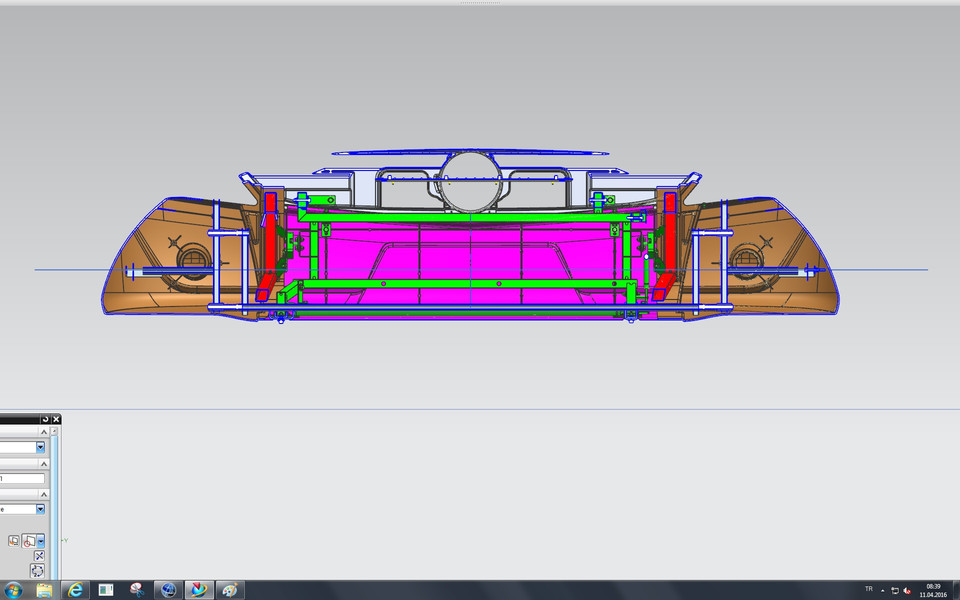Collapse the top dialog section with the chevron
This screenshot has height=600, width=960.
tap(43, 433)
